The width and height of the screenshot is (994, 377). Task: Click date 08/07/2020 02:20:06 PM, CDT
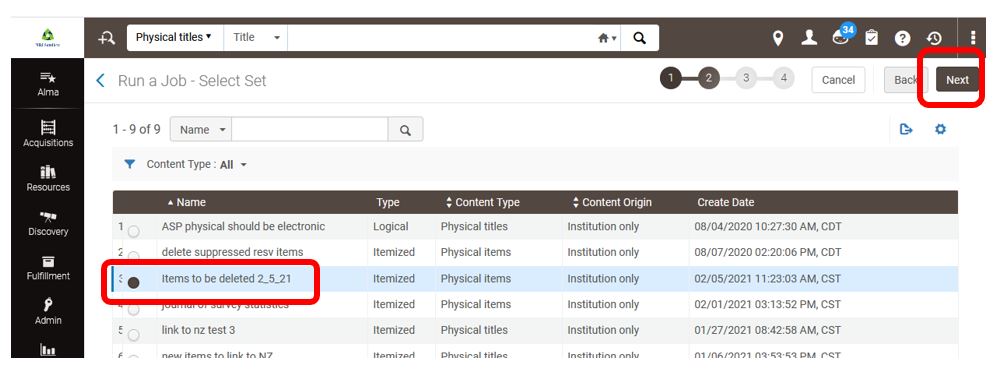click(768, 252)
